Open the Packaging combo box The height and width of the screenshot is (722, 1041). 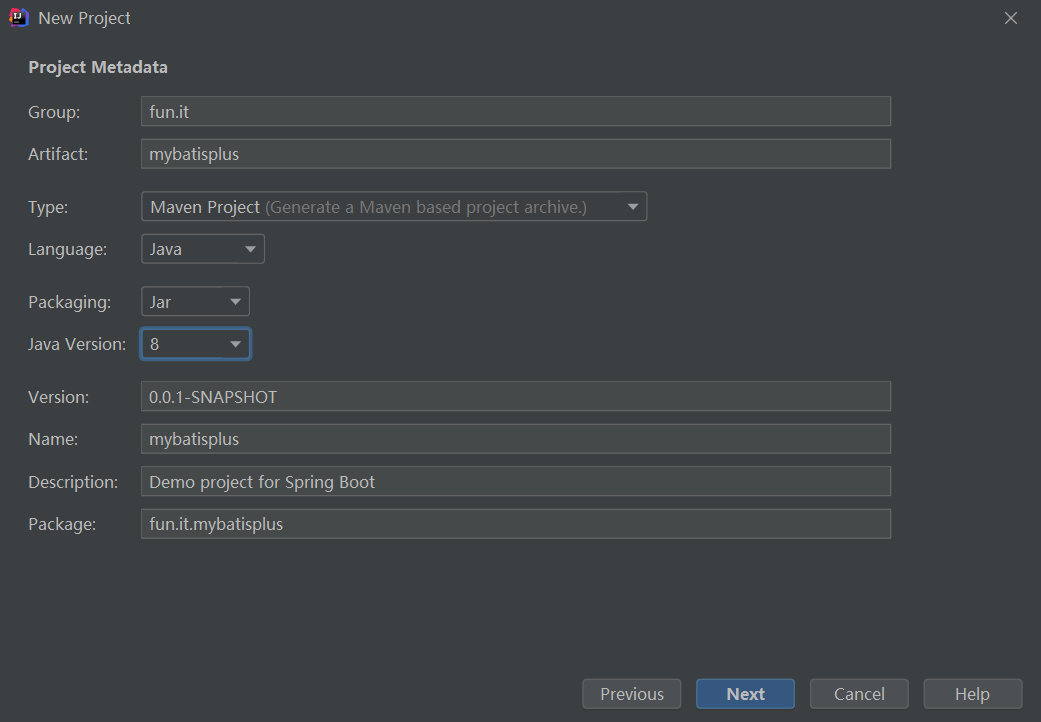tap(195, 302)
